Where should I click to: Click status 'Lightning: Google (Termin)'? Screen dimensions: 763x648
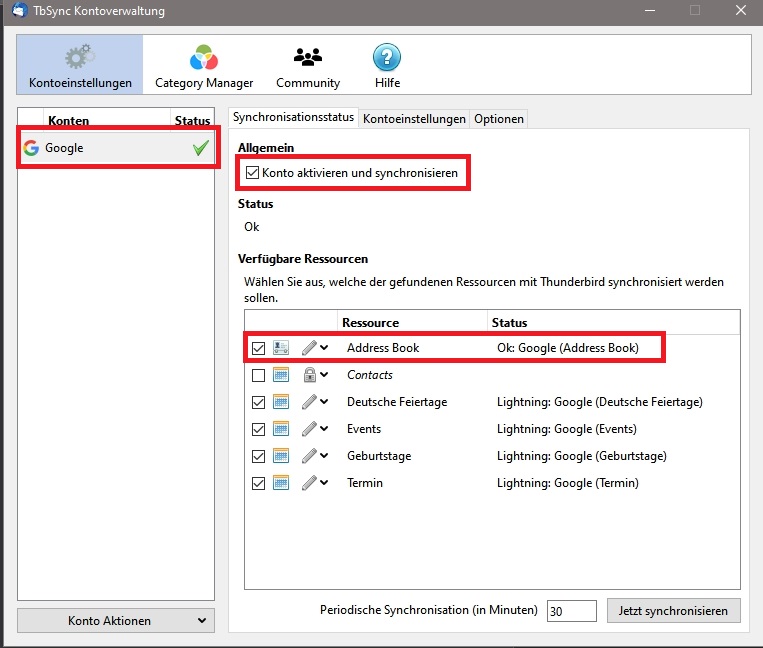tap(568, 483)
